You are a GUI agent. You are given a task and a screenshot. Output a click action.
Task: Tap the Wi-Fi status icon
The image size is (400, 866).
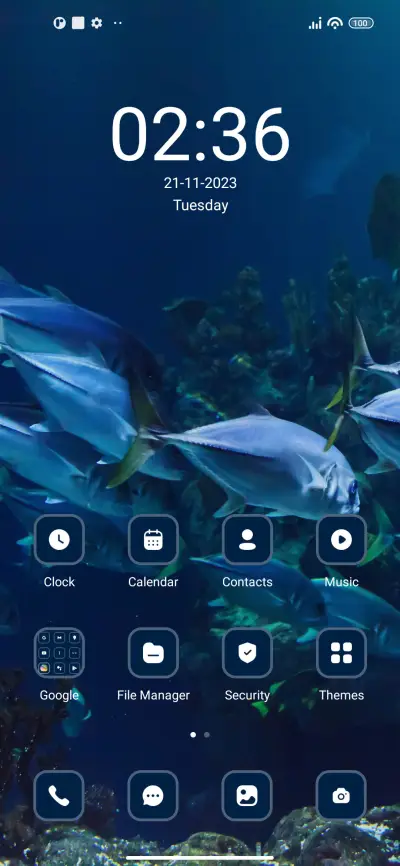(x=335, y=23)
